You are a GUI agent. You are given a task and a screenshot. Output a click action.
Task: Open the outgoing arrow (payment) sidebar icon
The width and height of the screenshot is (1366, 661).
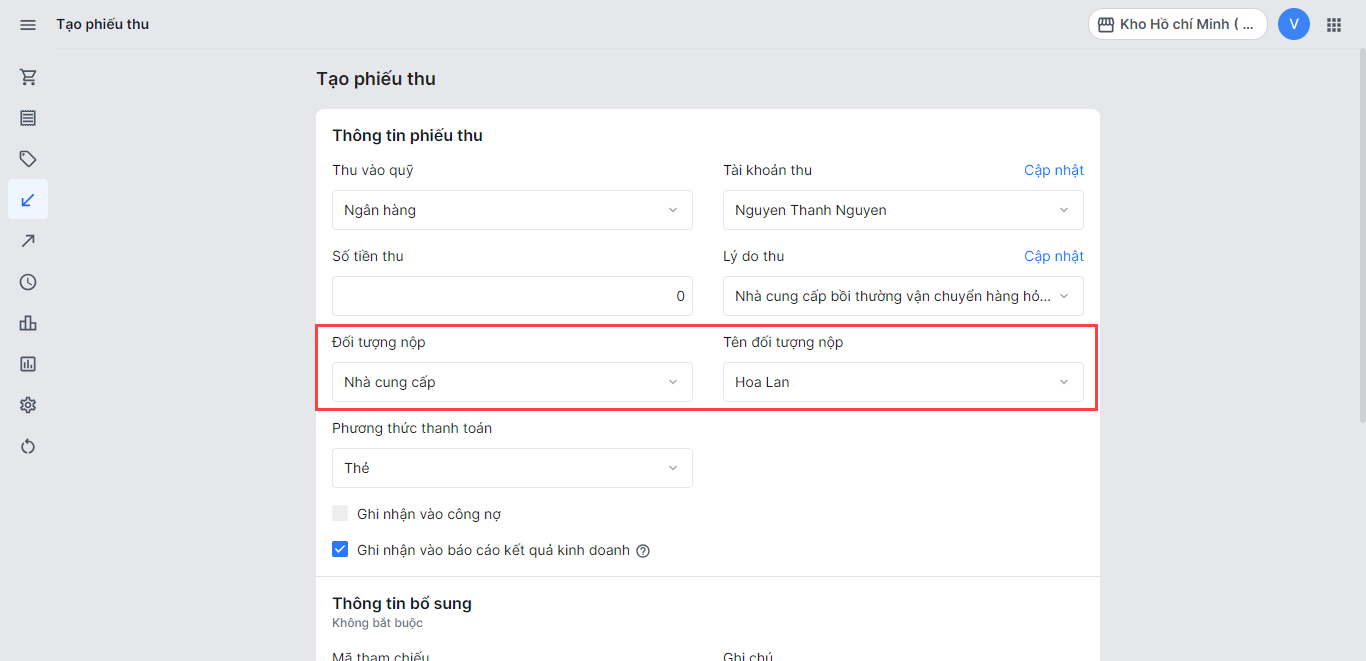pyautogui.click(x=28, y=241)
